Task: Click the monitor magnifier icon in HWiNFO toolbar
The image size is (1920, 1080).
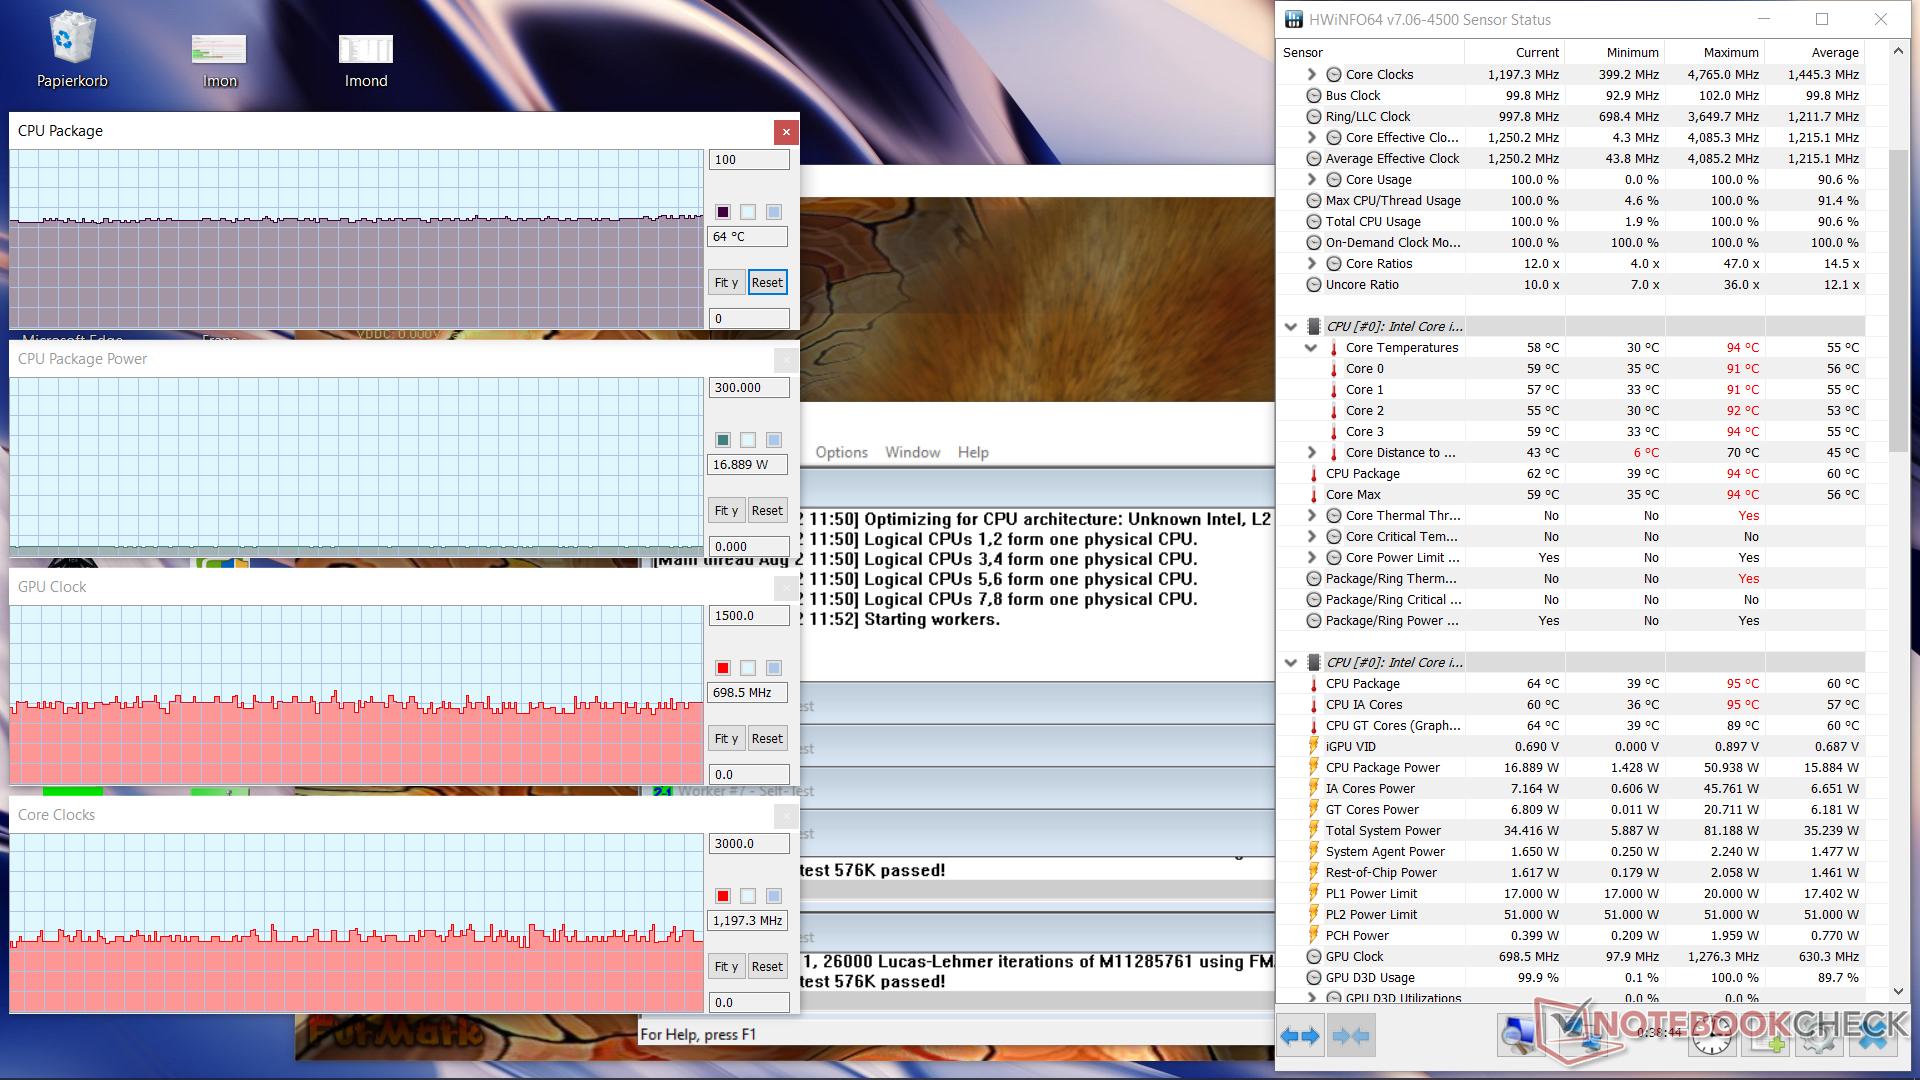Action: (x=1520, y=1036)
